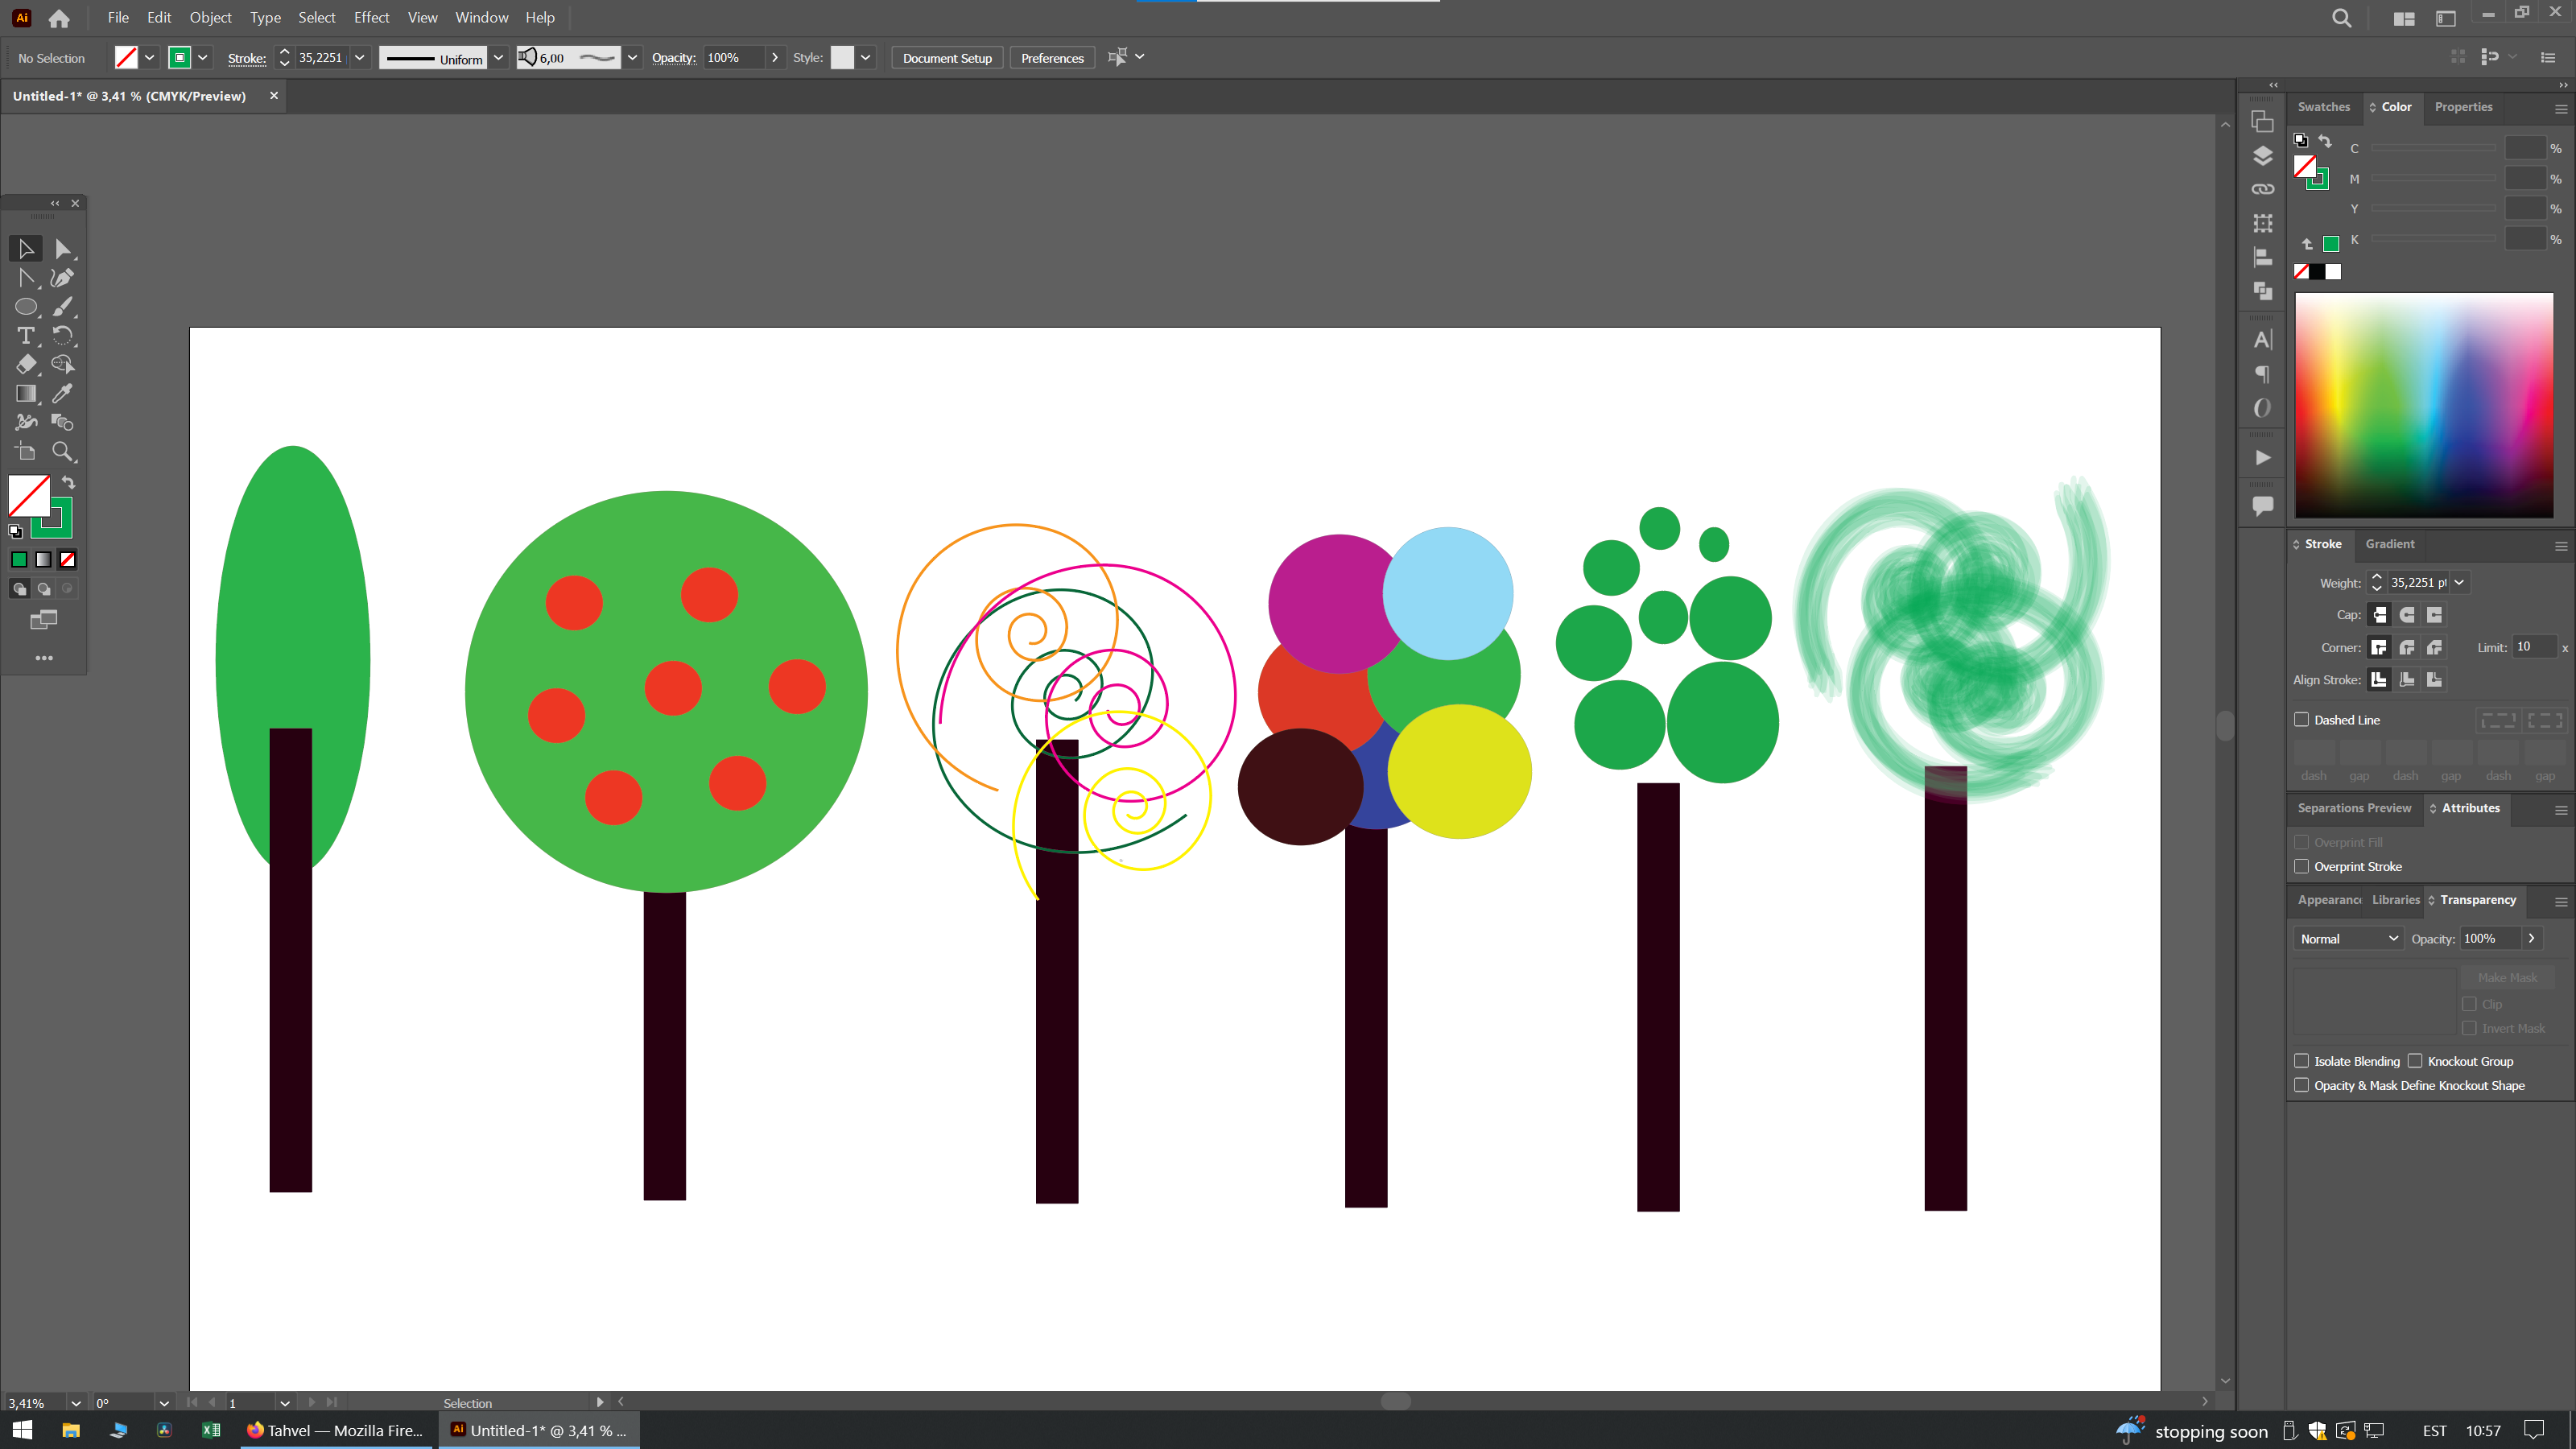Activate the Type tool
Image resolution: width=2576 pixels, height=1449 pixels.
26,335
